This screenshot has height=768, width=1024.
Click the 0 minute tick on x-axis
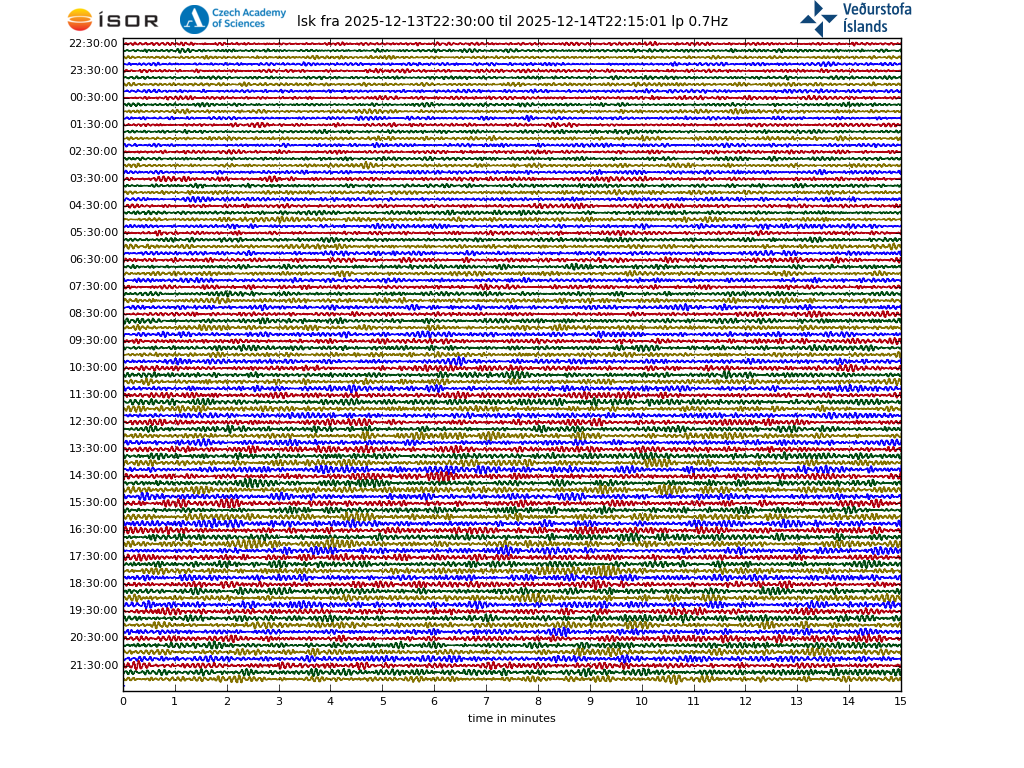pyautogui.click(x=123, y=701)
